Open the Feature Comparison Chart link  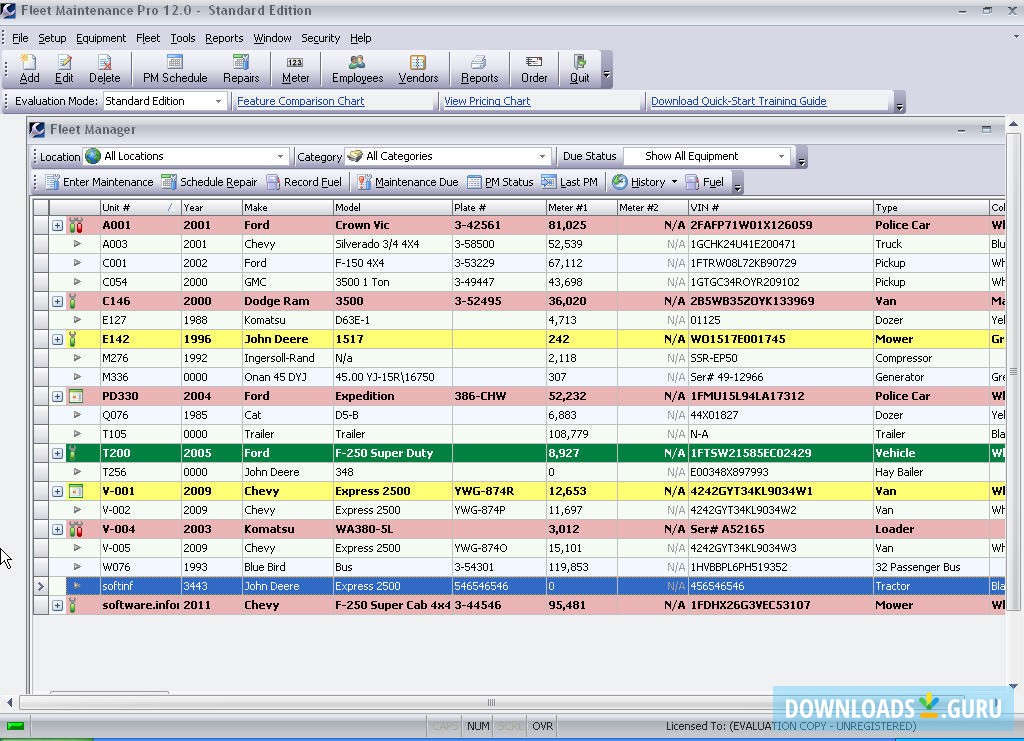tap(300, 101)
